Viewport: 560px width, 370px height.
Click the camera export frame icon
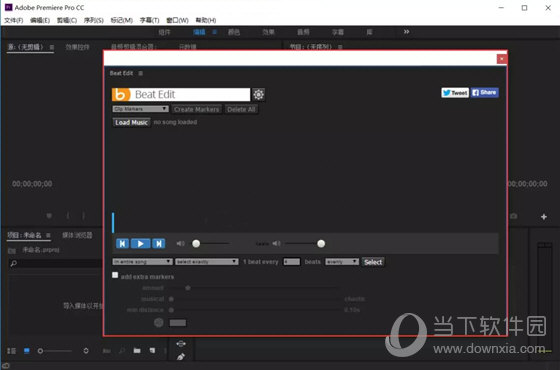(514, 216)
